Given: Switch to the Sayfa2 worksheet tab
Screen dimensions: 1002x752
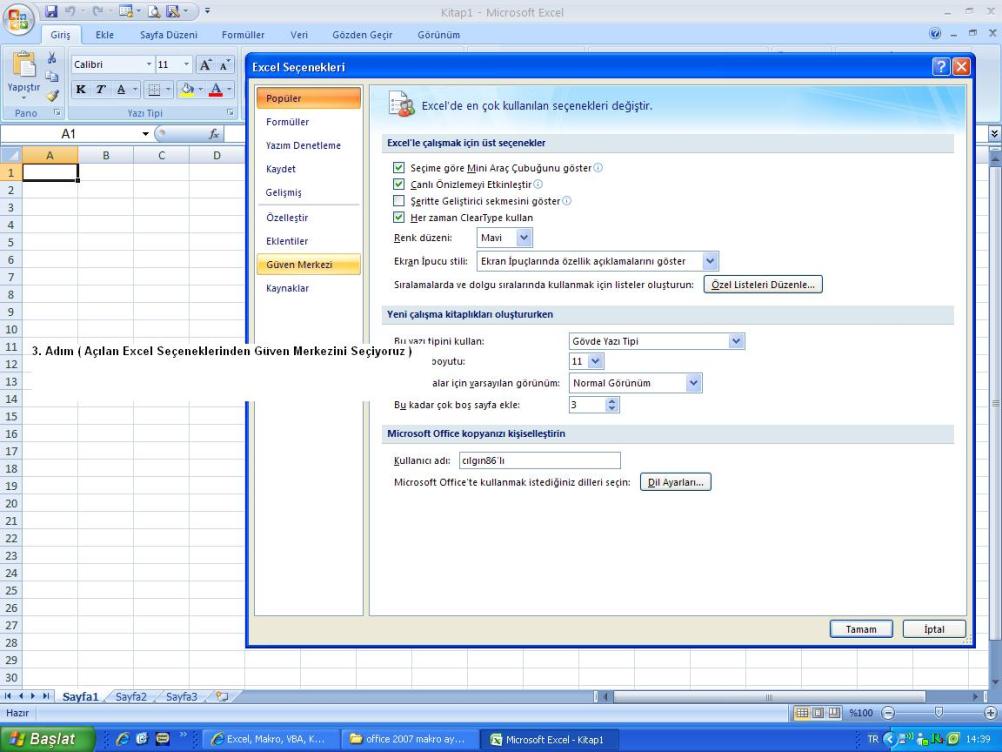Looking at the screenshot, I should point(131,696).
